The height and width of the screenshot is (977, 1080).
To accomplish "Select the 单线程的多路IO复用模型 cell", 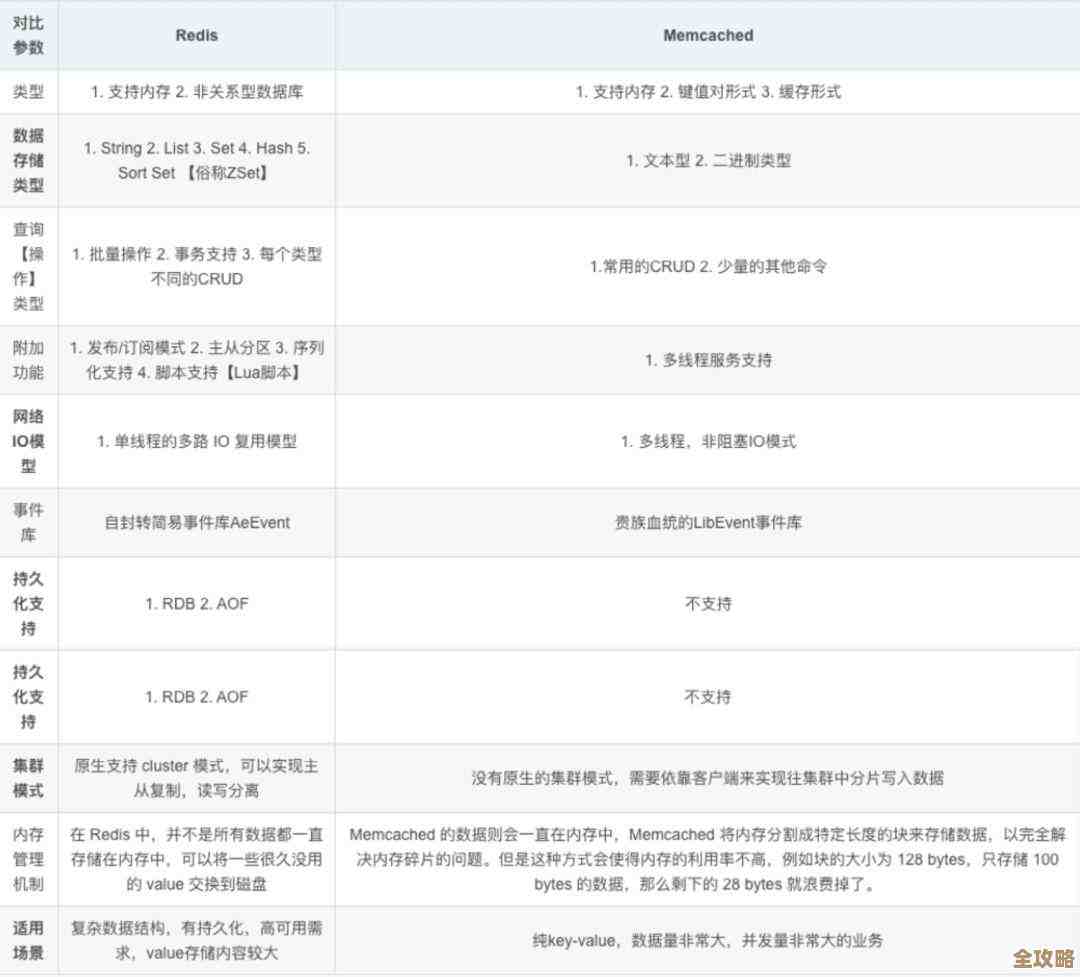I will pyautogui.click(x=196, y=441).
